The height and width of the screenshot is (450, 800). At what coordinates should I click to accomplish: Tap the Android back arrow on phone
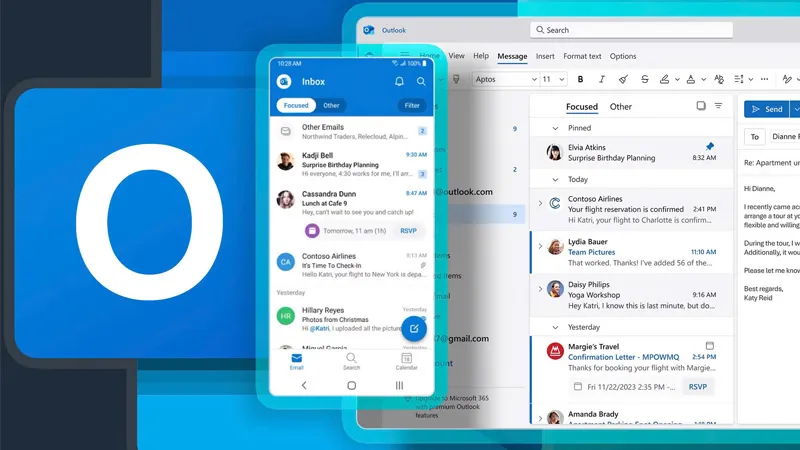coord(304,385)
